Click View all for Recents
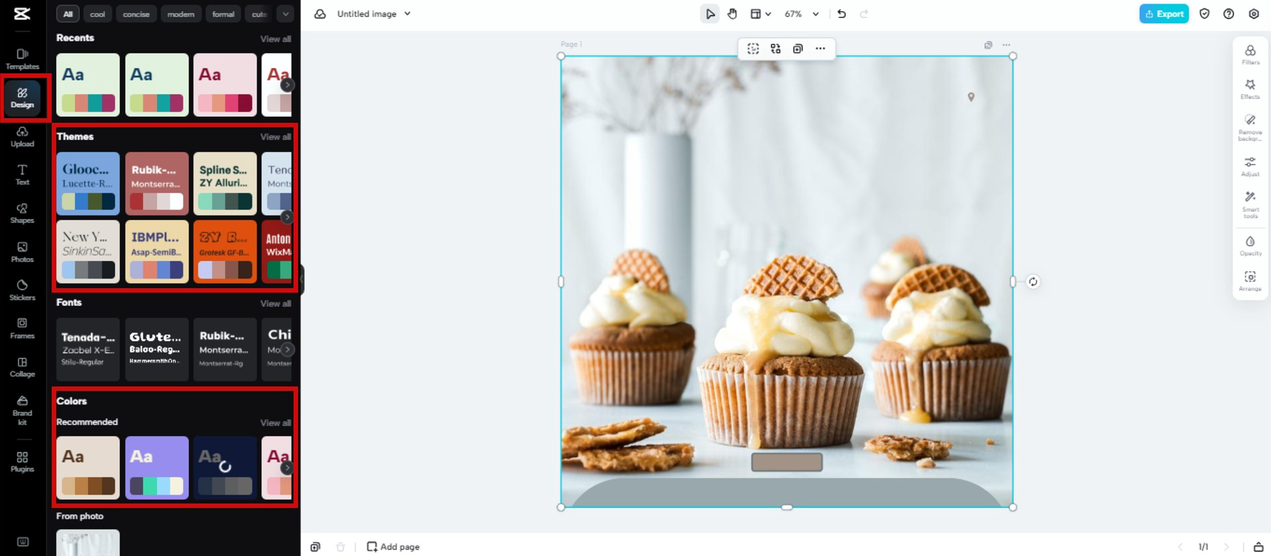 276,39
